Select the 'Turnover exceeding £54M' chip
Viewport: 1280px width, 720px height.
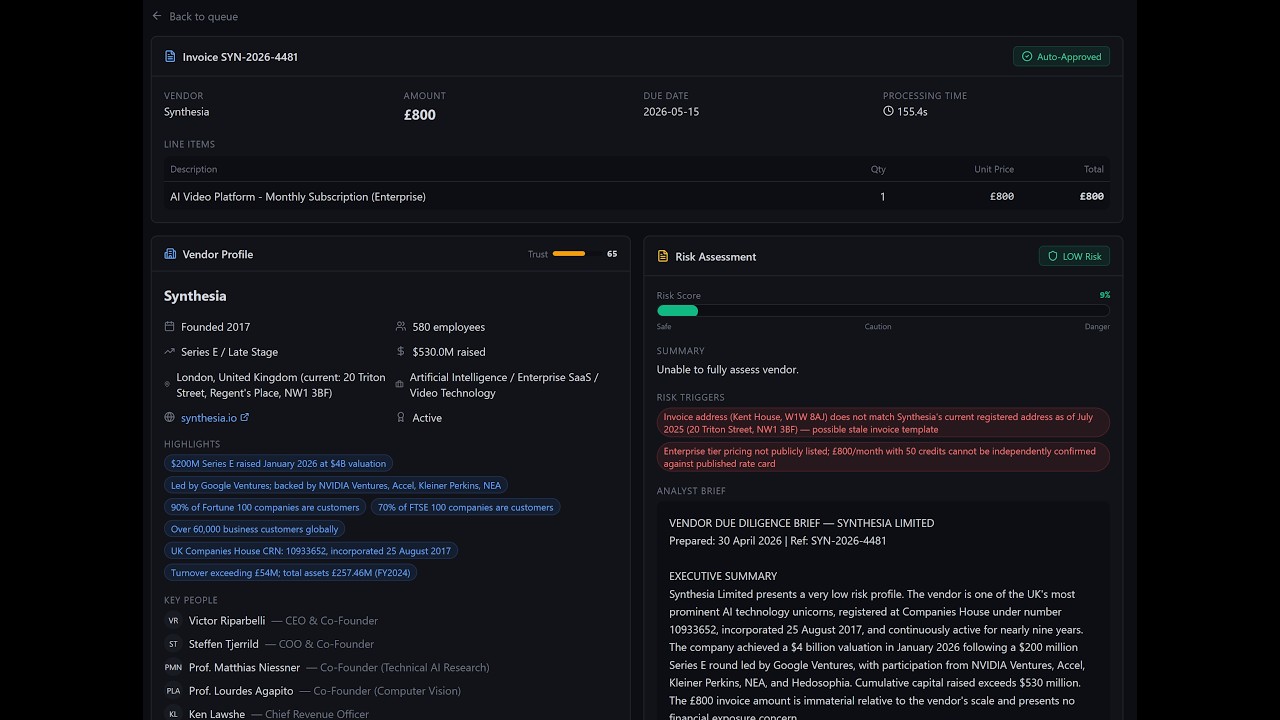(291, 573)
